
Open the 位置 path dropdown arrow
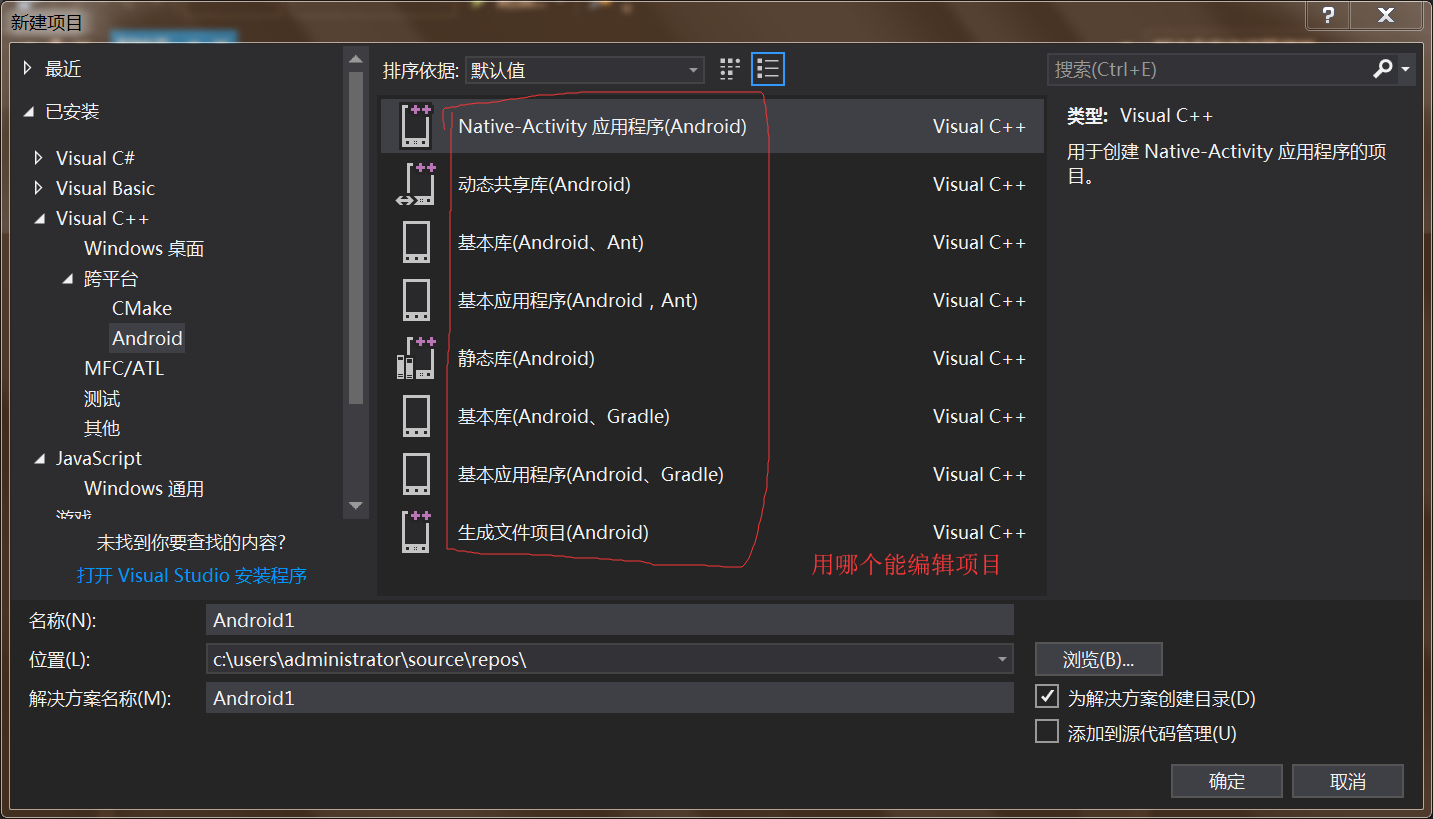[1002, 659]
